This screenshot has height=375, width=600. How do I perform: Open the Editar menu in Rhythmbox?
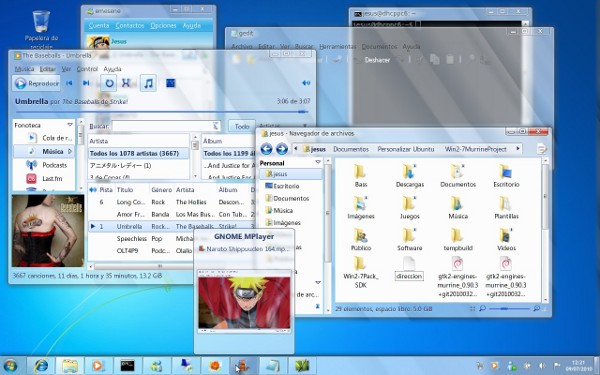(x=47, y=69)
